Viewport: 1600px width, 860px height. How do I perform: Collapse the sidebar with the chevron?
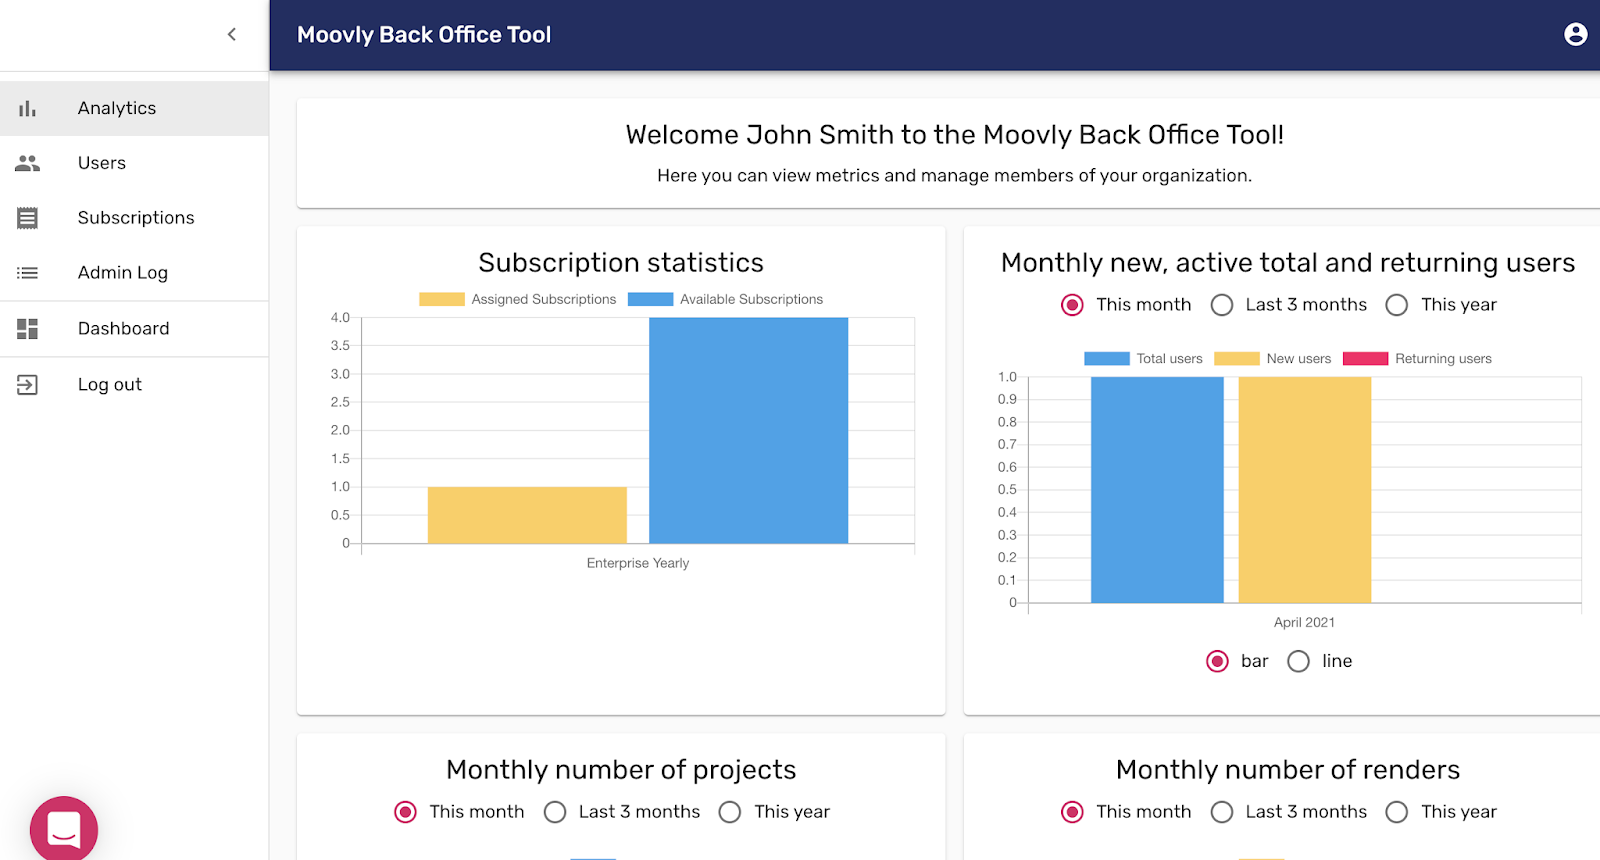232,35
